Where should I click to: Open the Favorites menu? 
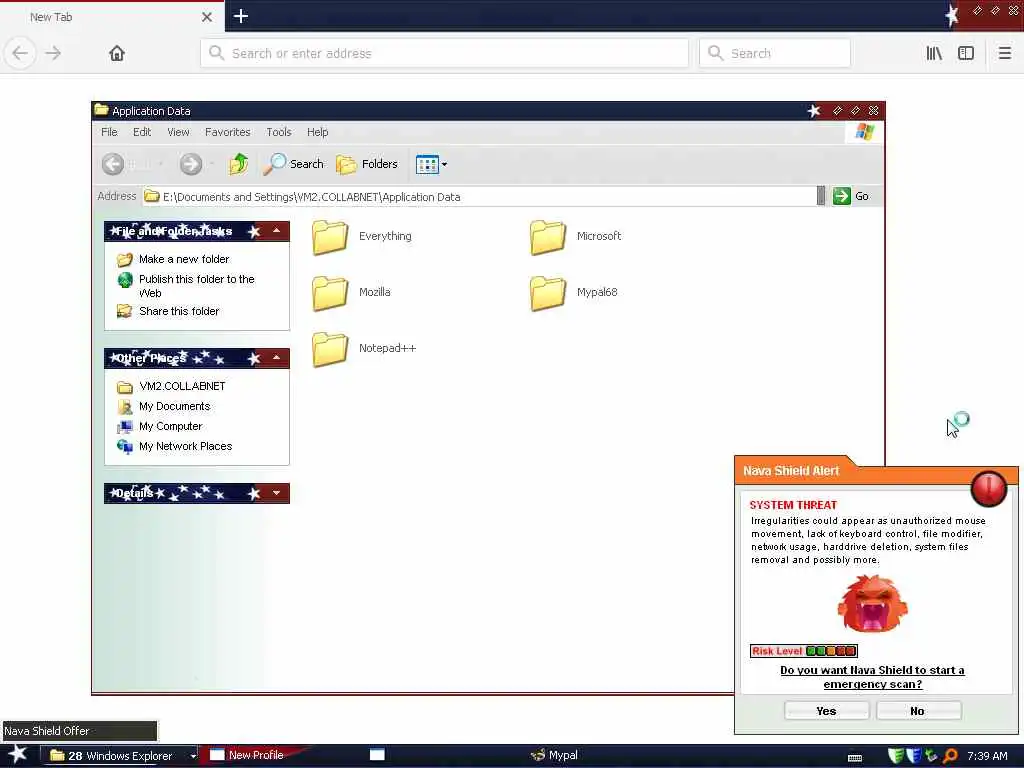[x=227, y=132]
